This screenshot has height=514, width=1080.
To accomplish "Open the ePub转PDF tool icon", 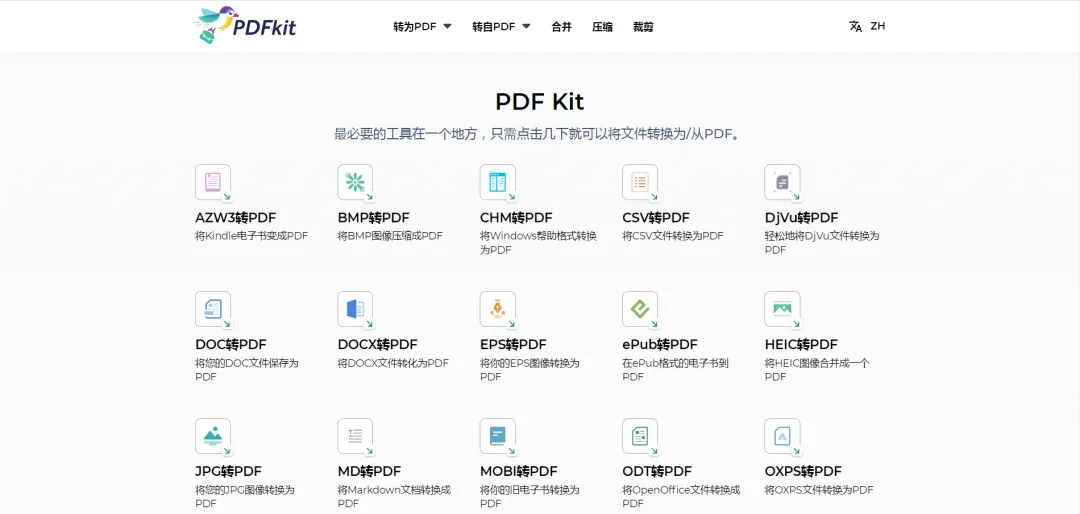I will pos(640,309).
